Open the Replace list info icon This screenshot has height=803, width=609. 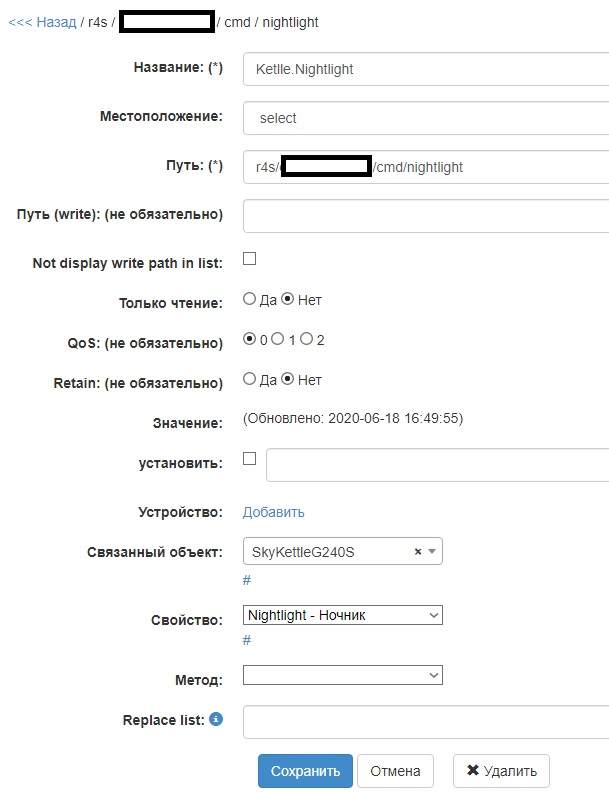[x=216, y=719]
